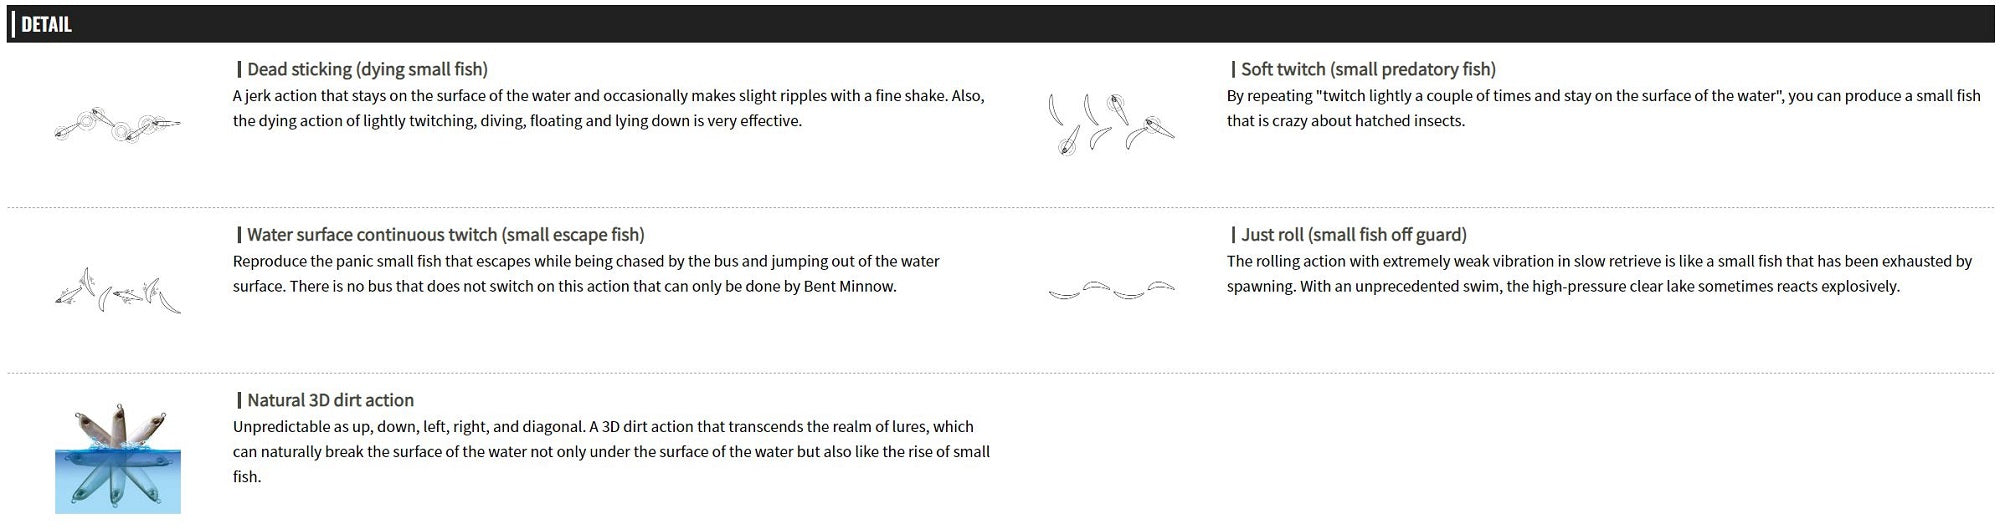Select the "Natural 3D dirt action" heading
The image size is (2000, 529).
pos(330,400)
